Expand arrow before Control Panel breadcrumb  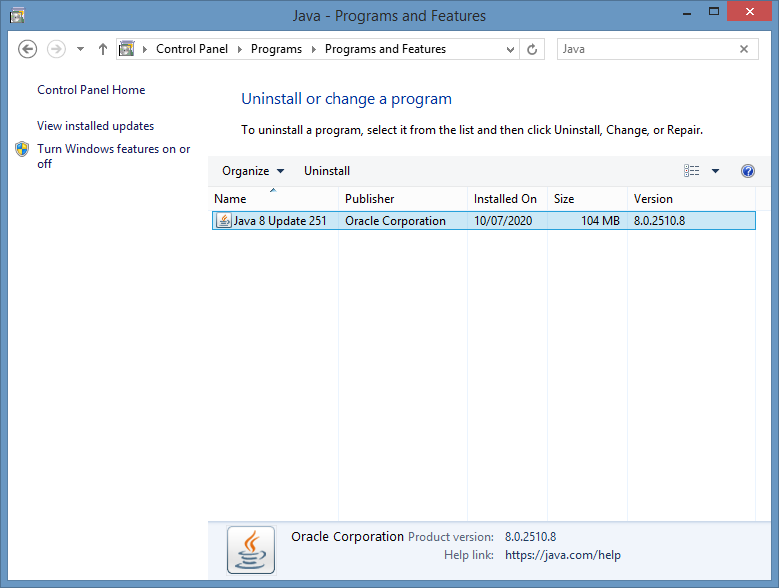coord(145,49)
